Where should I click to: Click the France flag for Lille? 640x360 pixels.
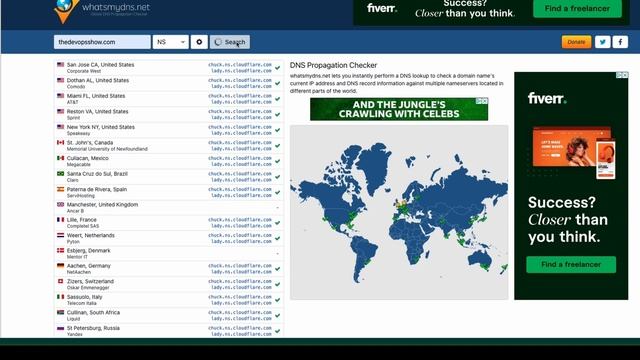coord(60,220)
